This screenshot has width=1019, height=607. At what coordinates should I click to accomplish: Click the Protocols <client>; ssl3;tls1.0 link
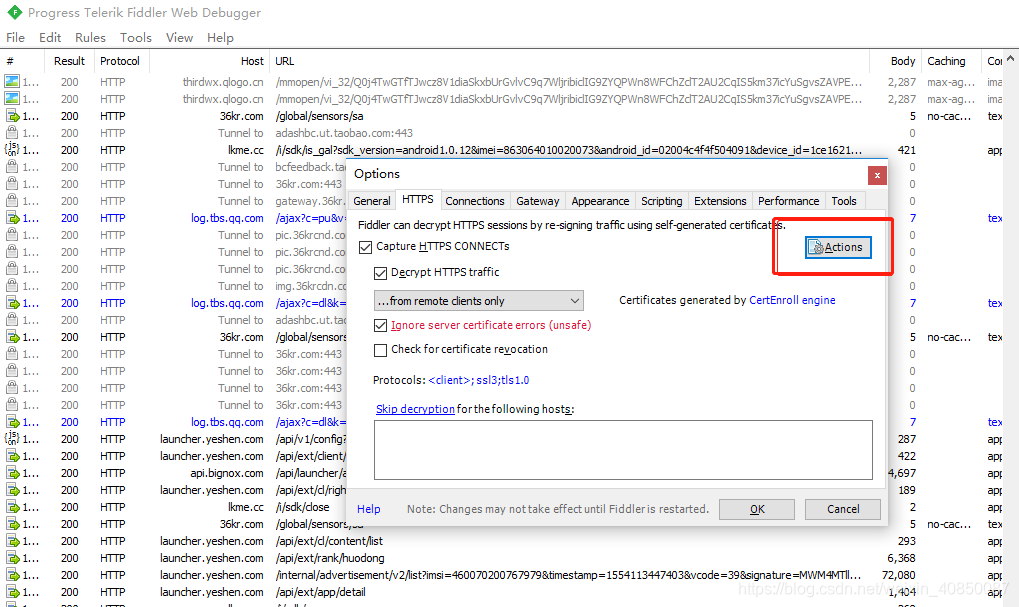[479, 380]
